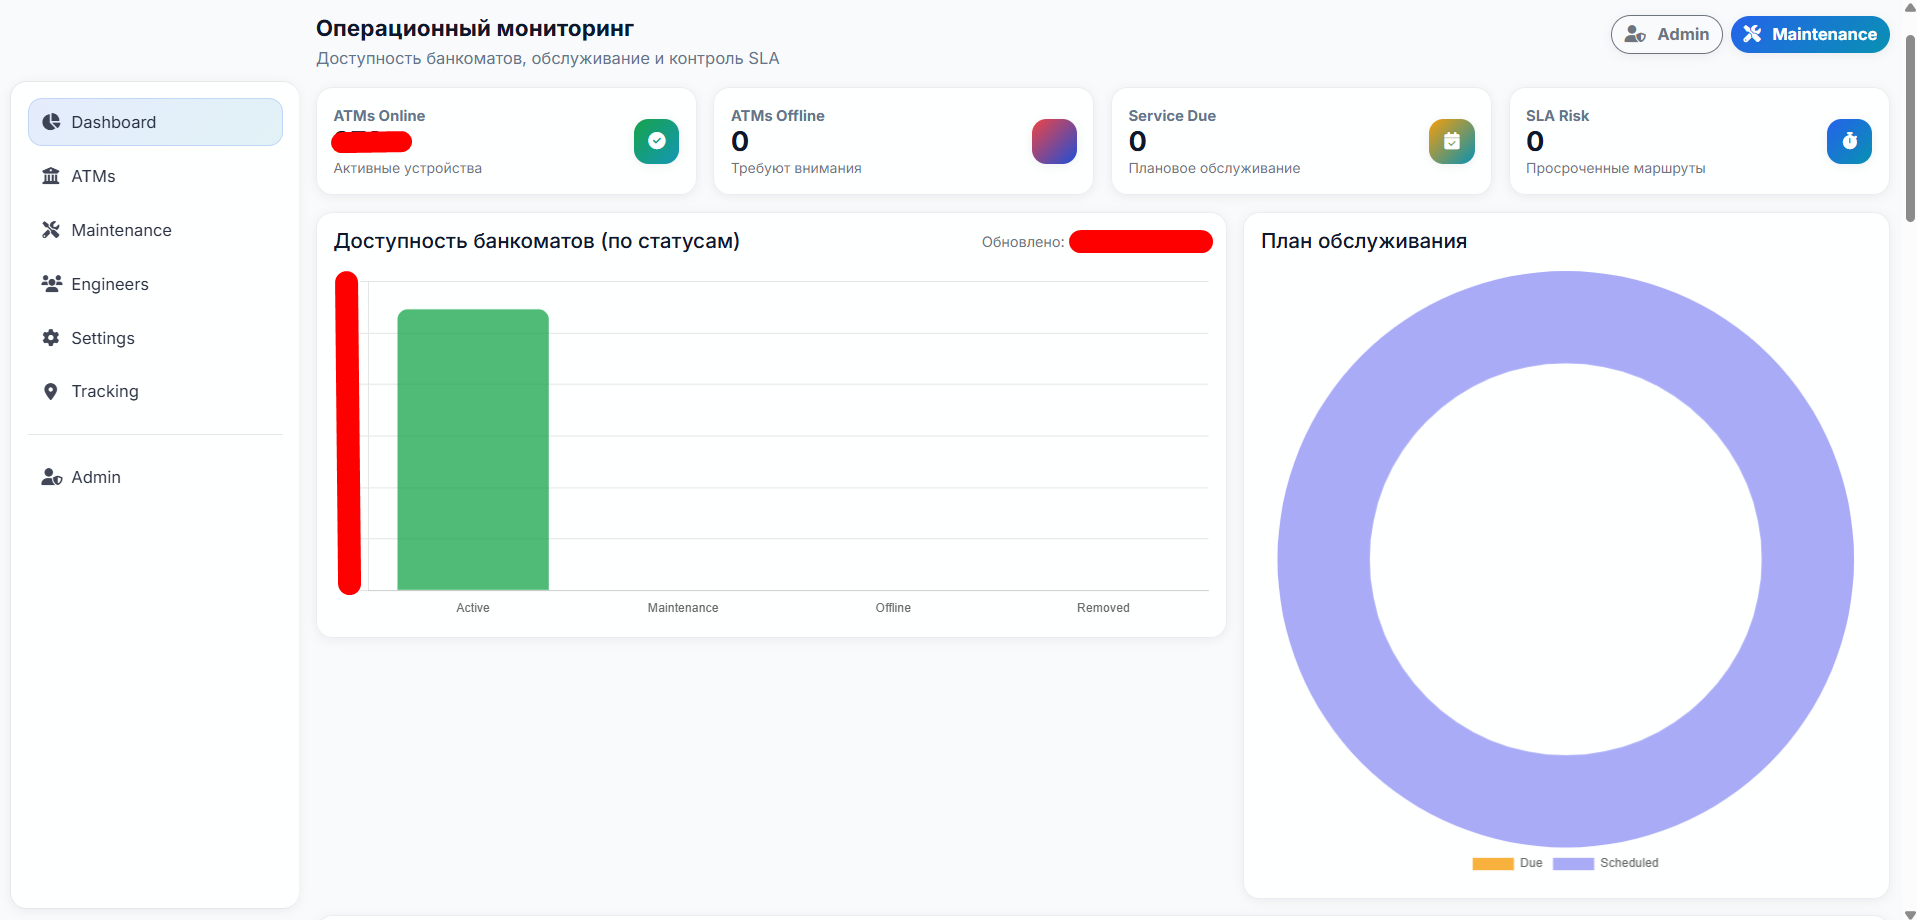Click the Maintenance tools icon in sidebar
Image resolution: width=1917 pixels, height=920 pixels.
click(x=51, y=230)
